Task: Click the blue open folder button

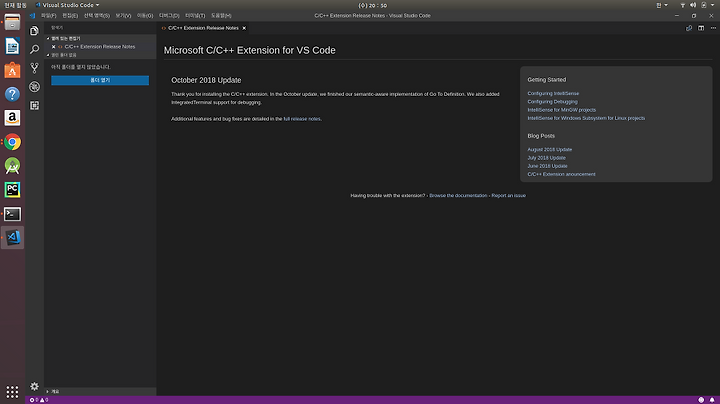Action: click(x=100, y=80)
